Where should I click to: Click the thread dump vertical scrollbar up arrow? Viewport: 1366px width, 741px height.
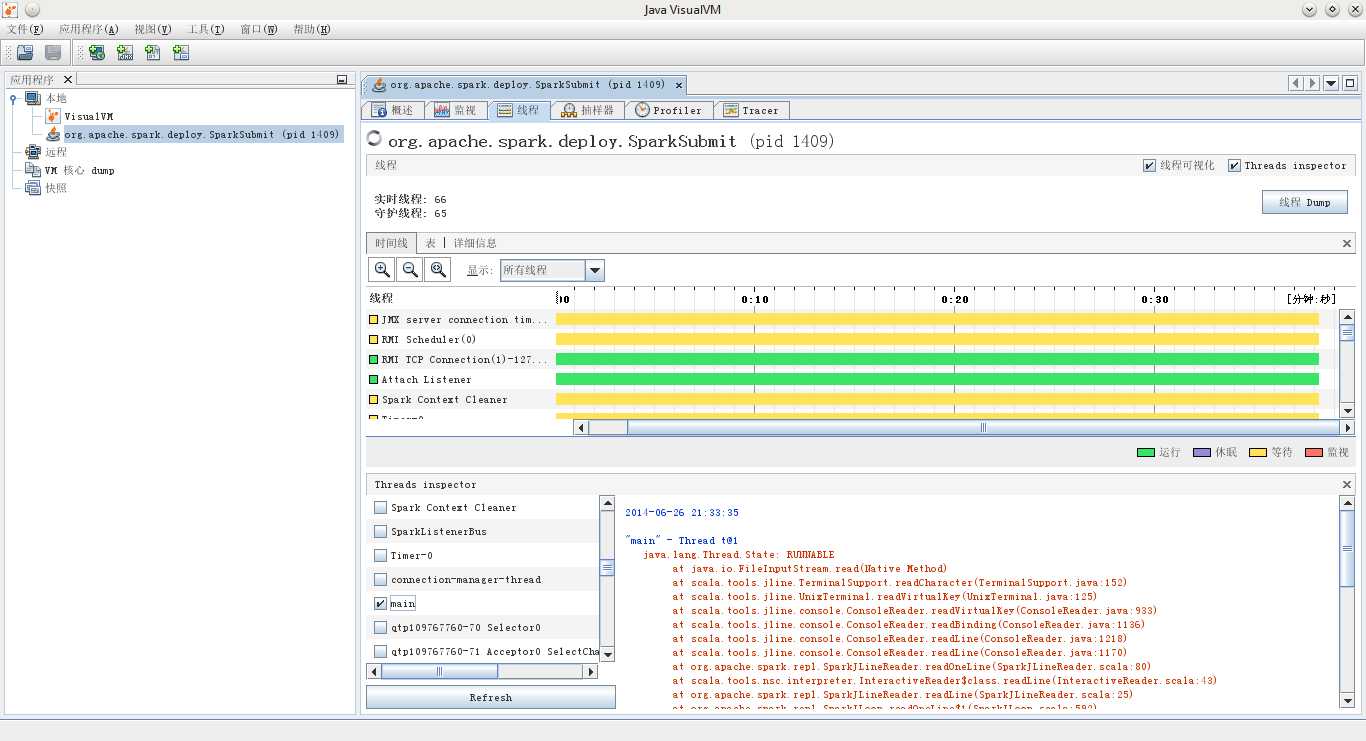(x=1347, y=504)
